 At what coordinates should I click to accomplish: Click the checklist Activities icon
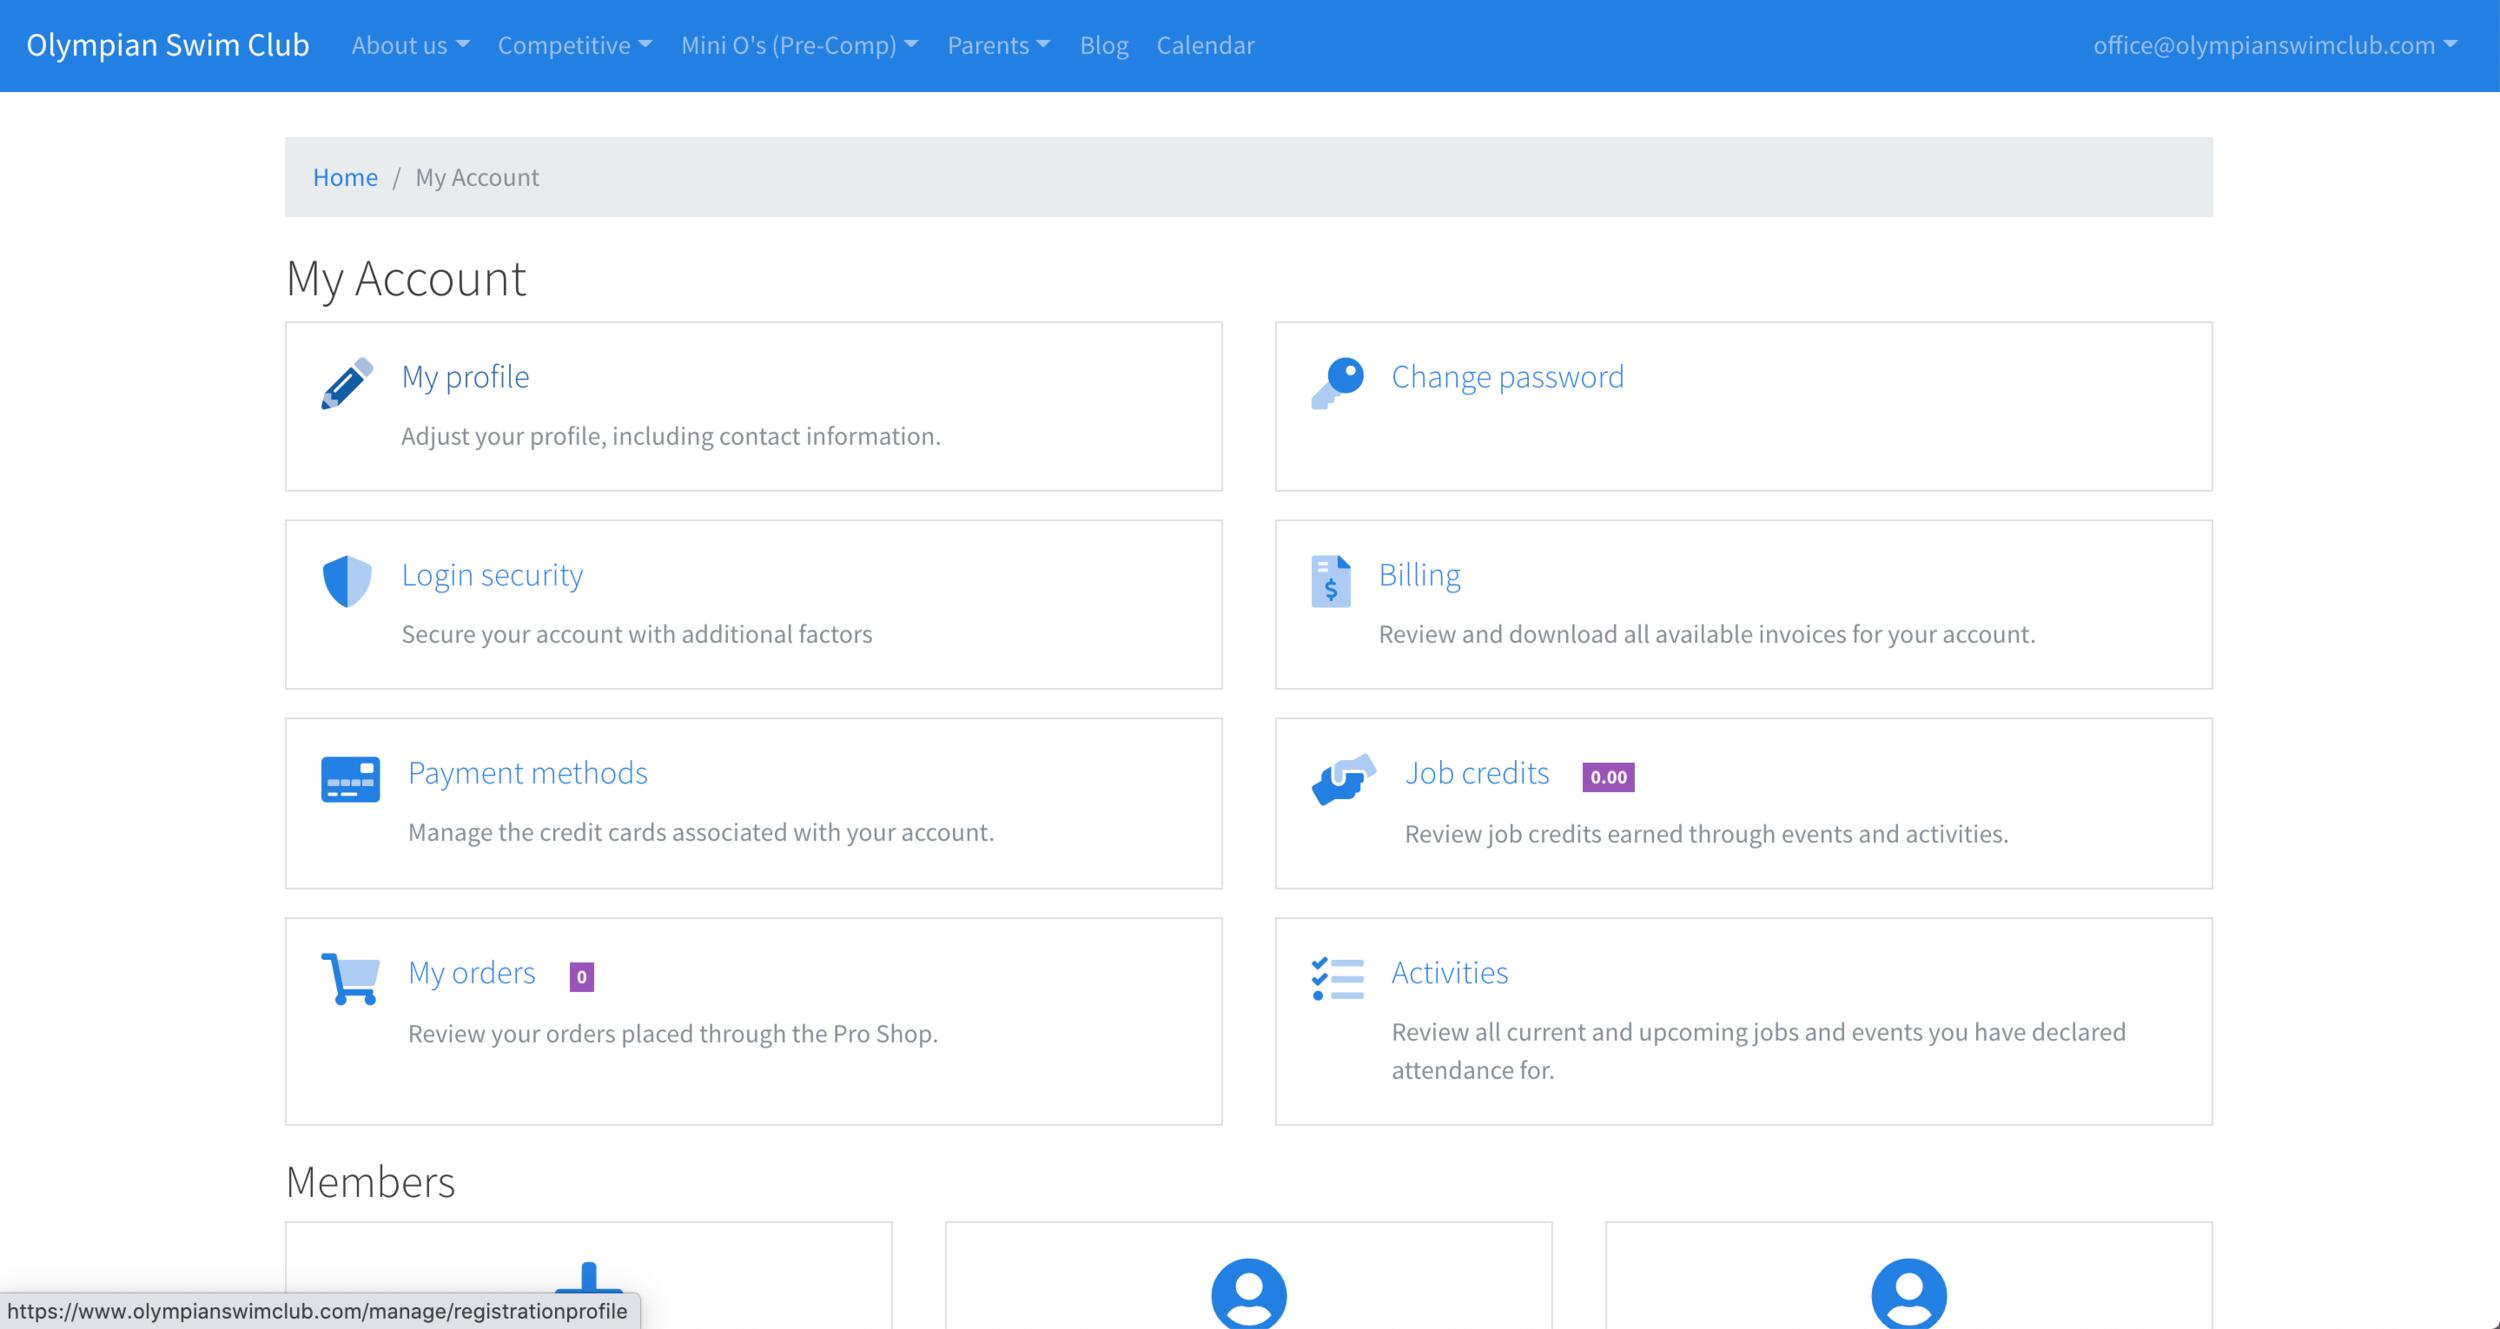[x=1337, y=978]
